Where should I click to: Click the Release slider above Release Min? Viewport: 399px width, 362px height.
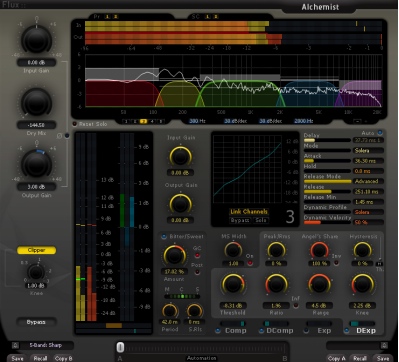tap(328, 192)
